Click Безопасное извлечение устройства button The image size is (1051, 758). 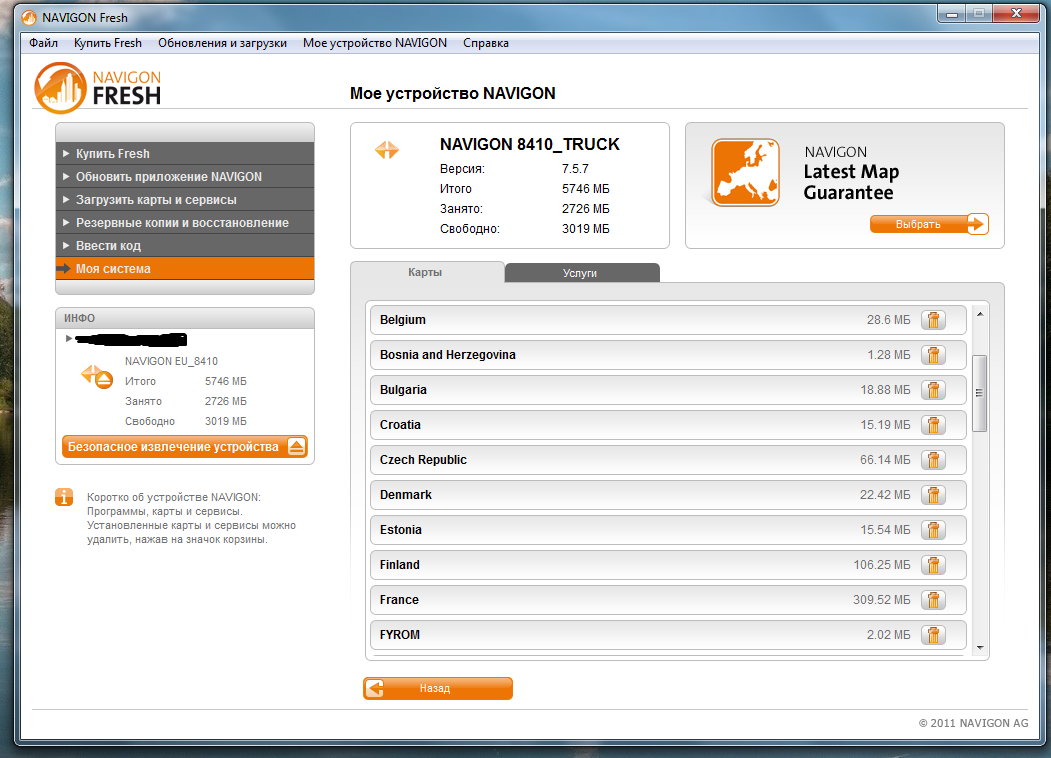point(184,447)
